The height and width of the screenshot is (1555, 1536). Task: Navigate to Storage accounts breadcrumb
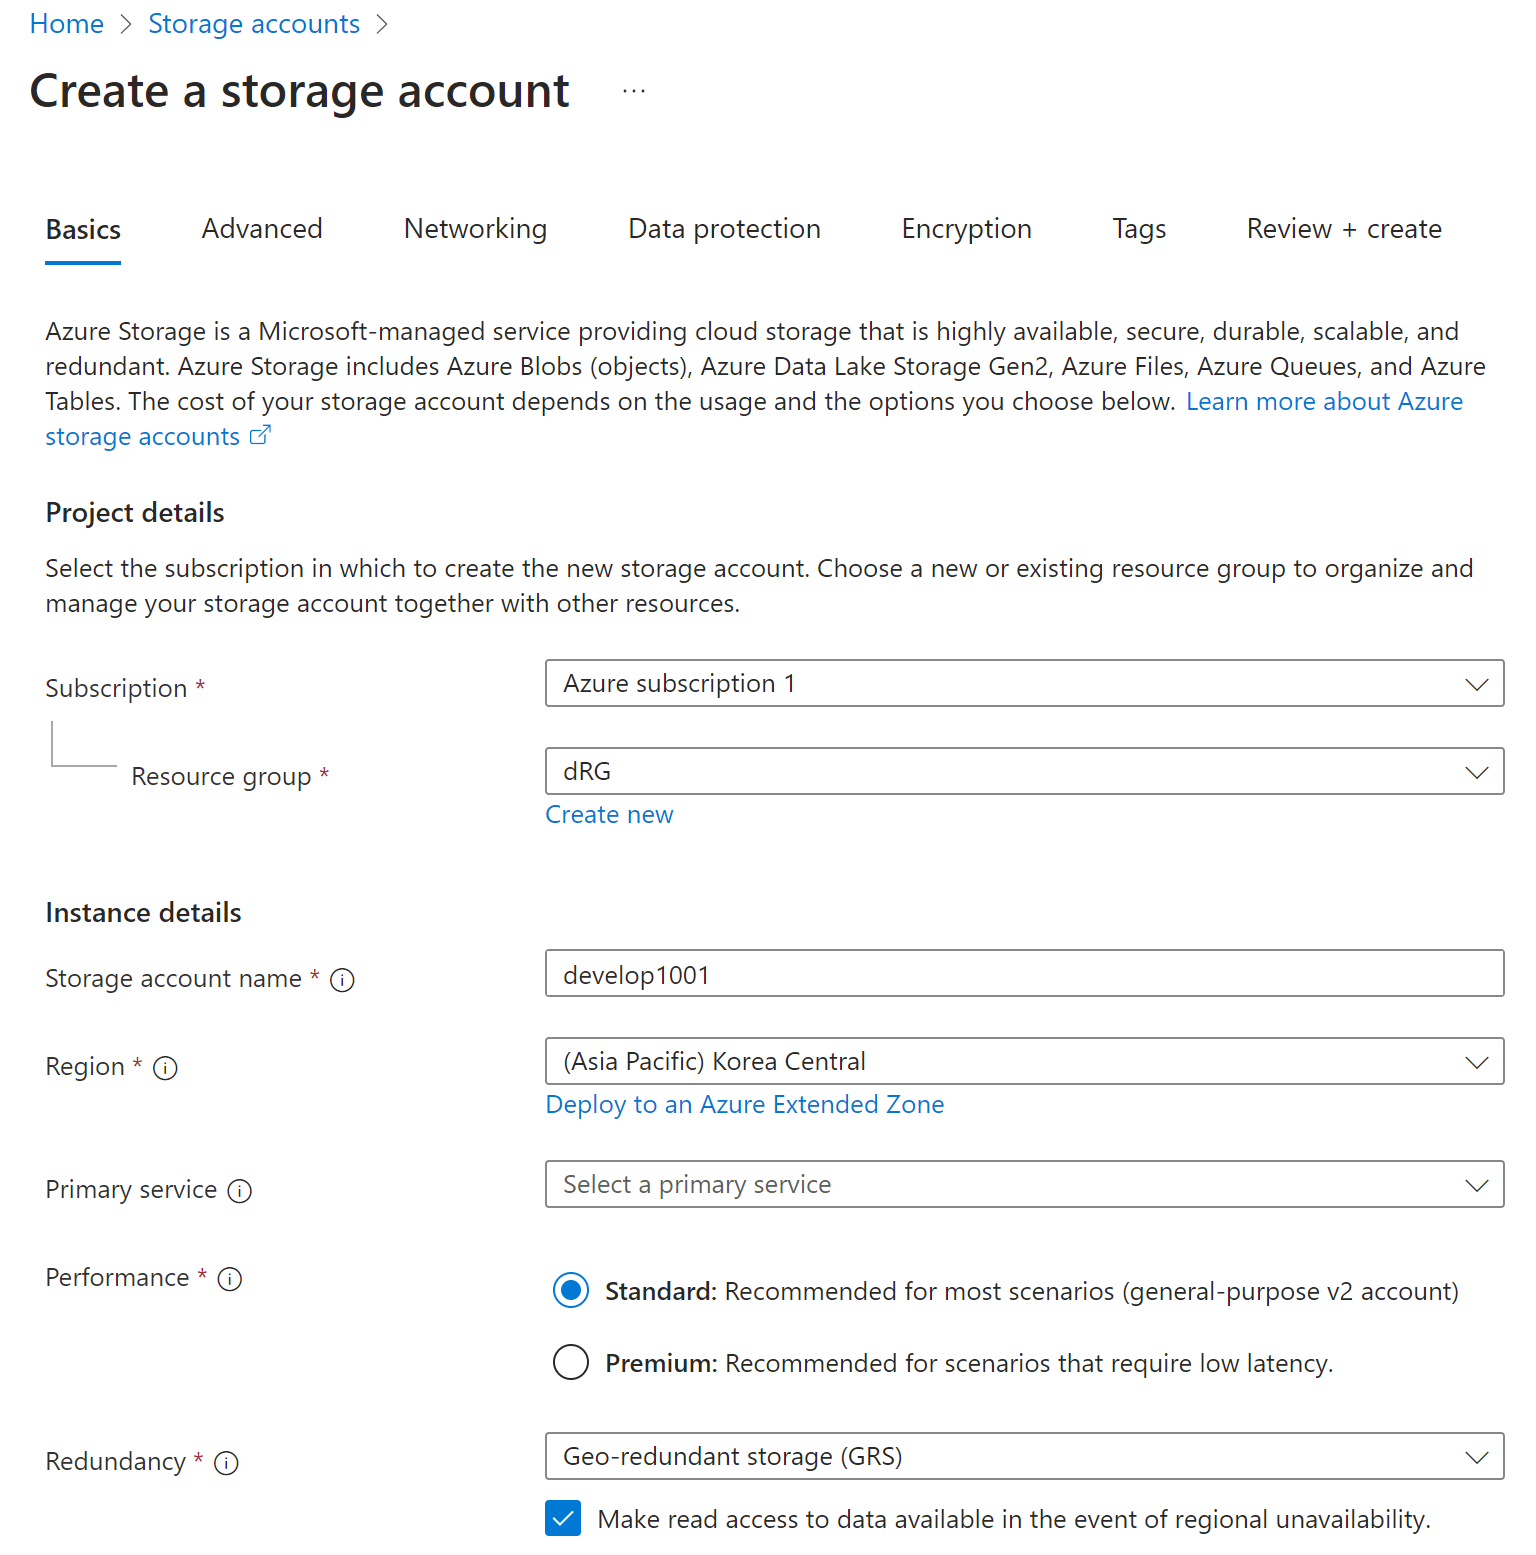tap(254, 24)
